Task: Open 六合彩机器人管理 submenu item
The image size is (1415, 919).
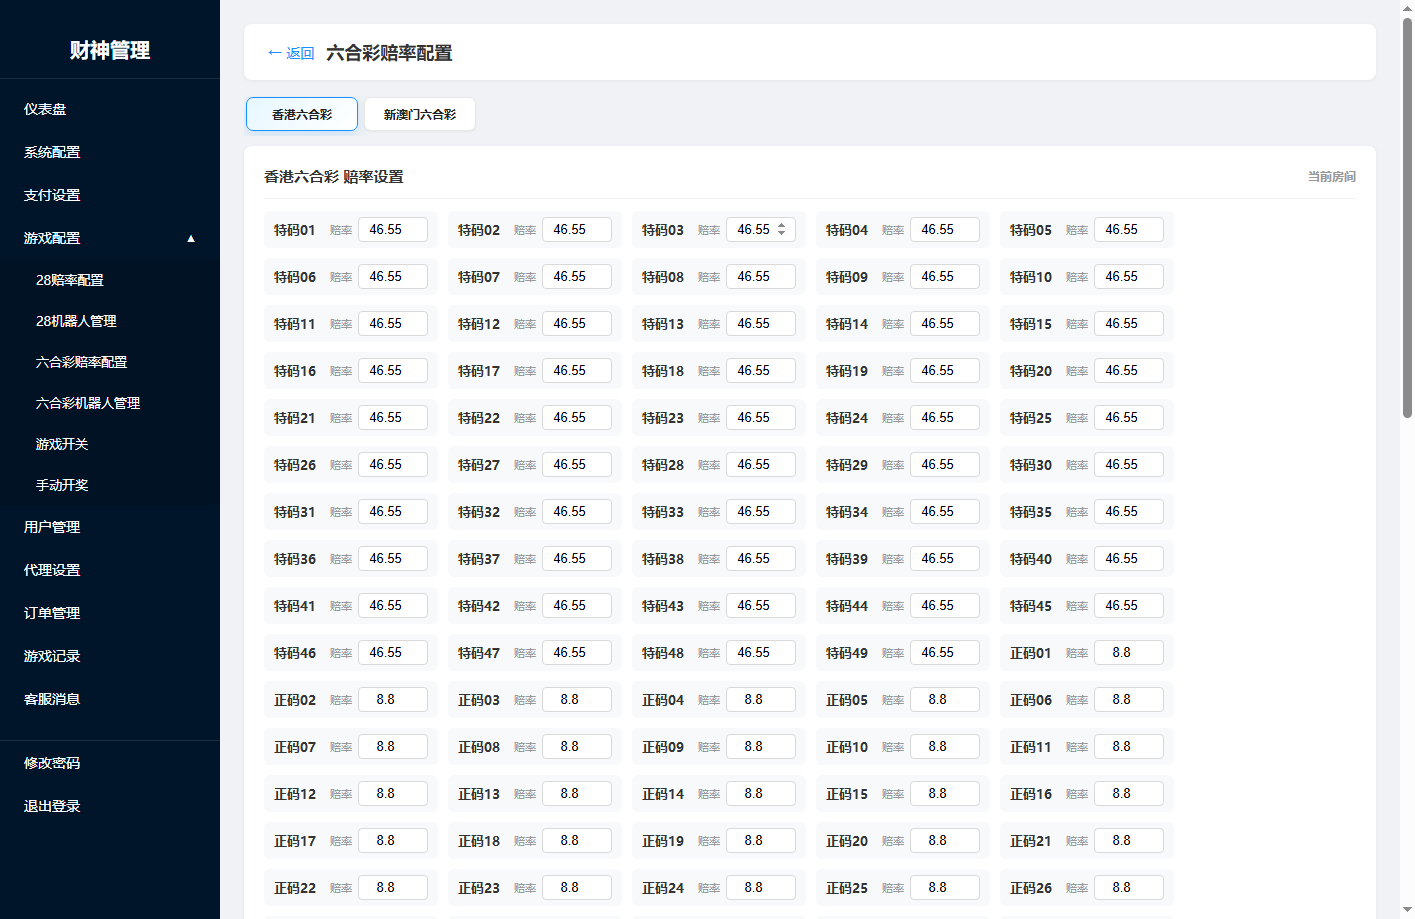Action: [x=110, y=403]
